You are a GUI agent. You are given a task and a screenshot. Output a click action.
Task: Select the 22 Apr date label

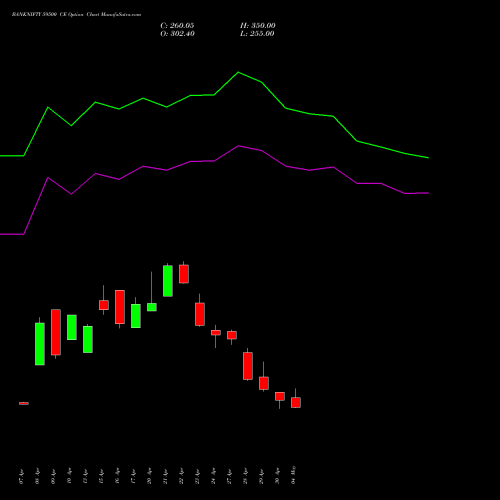click(x=182, y=477)
